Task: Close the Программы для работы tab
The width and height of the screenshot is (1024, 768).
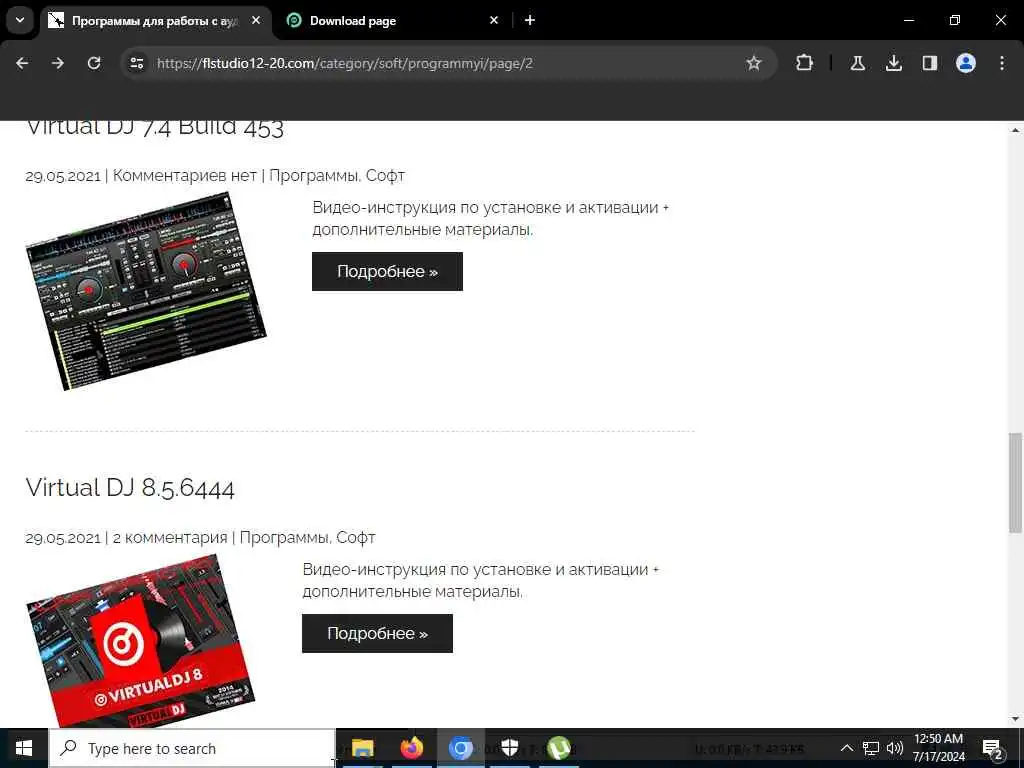Action: coord(256,20)
